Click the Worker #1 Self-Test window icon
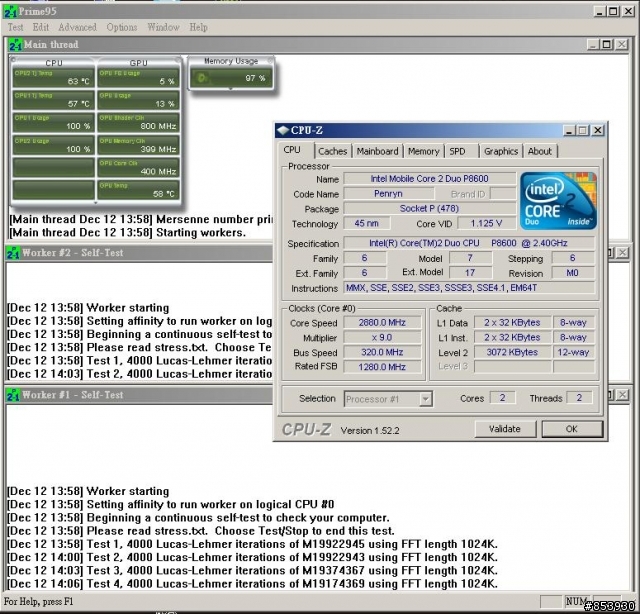Viewport: 640px width, 614px height. (x=13, y=395)
